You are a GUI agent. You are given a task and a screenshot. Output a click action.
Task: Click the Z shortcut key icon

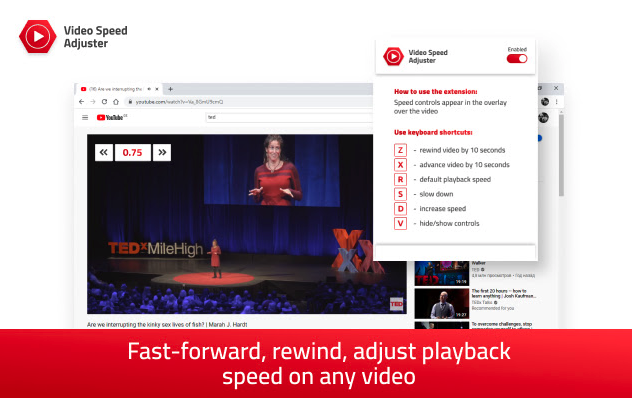click(400, 150)
